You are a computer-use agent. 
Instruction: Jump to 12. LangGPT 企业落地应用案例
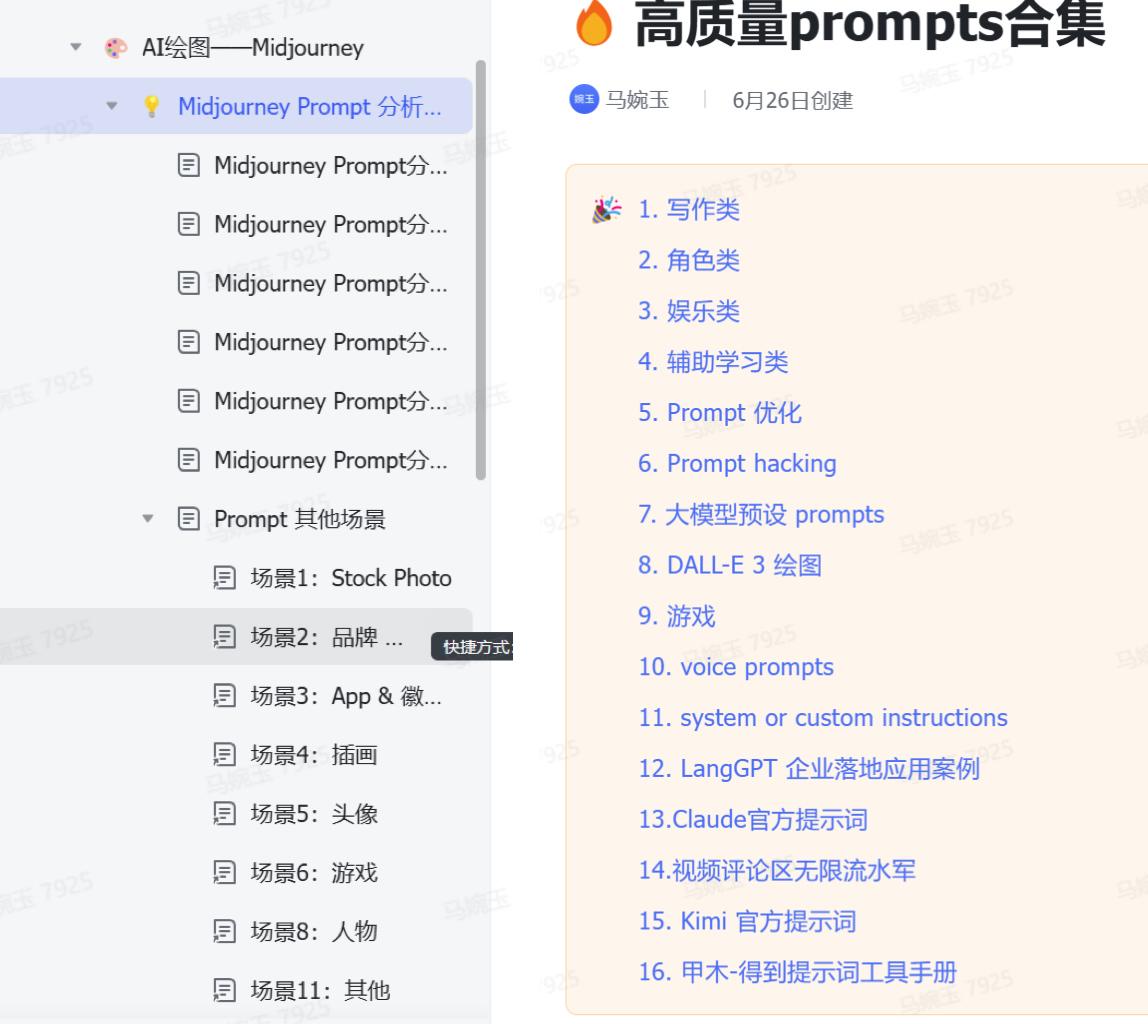click(x=809, y=769)
